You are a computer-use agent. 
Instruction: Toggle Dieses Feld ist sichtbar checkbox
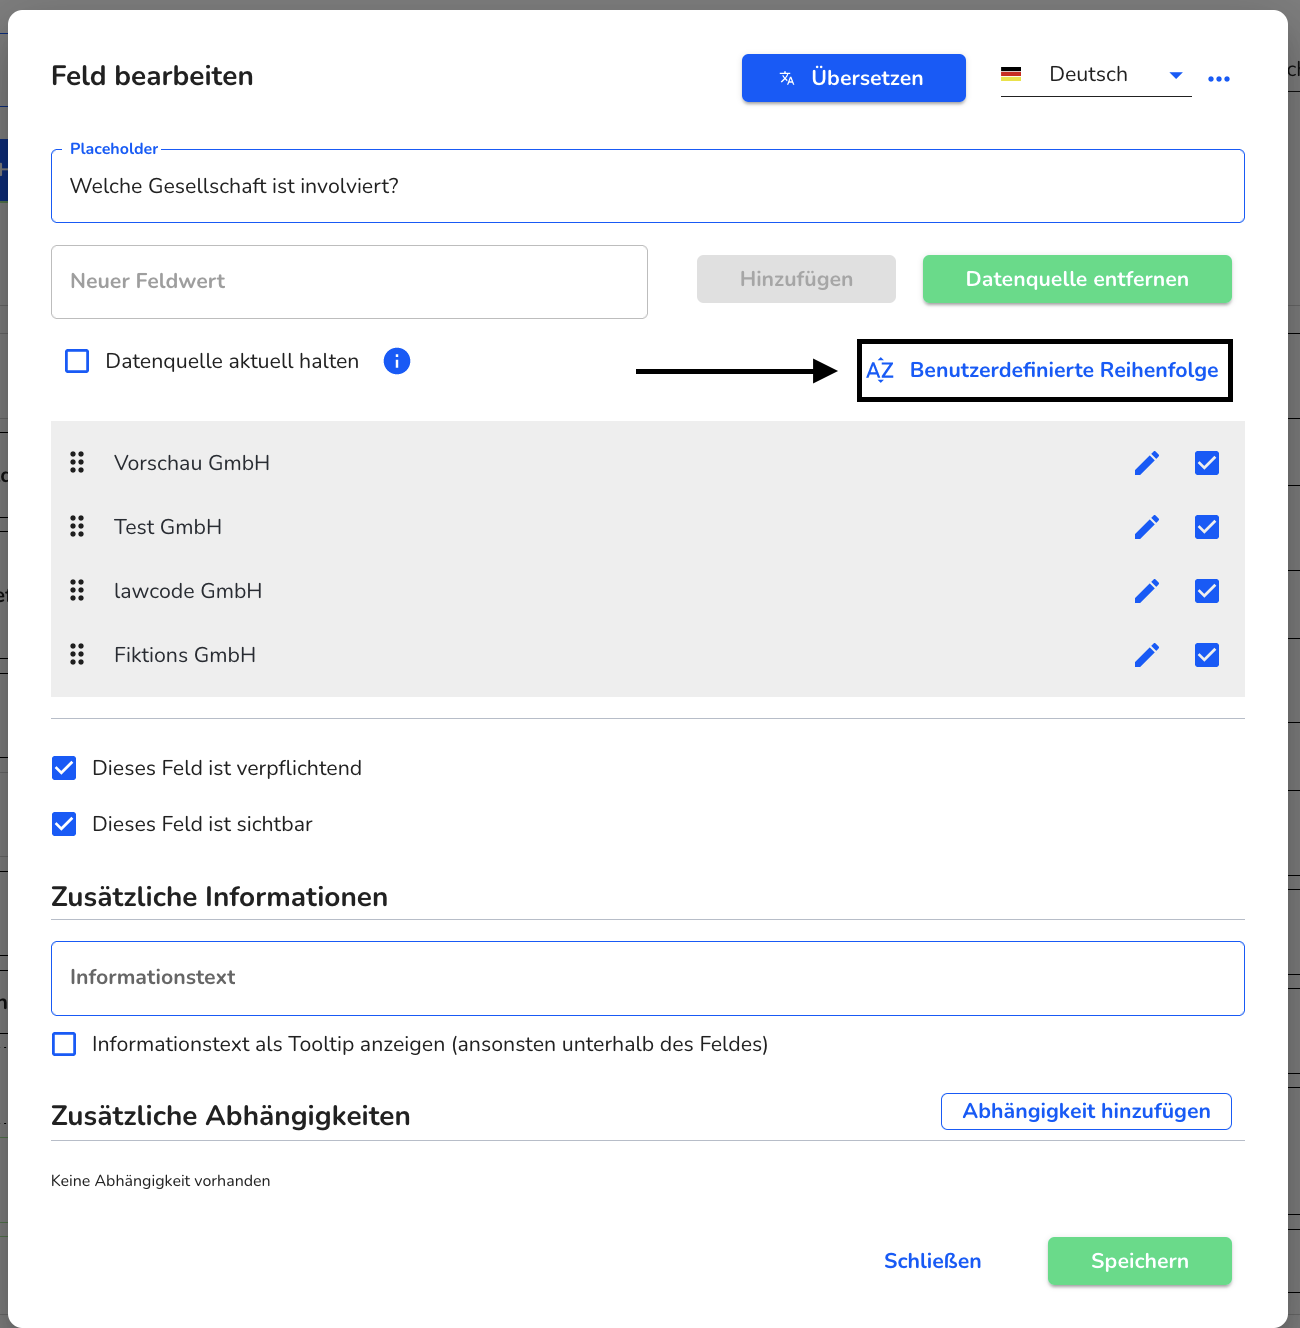64,824
